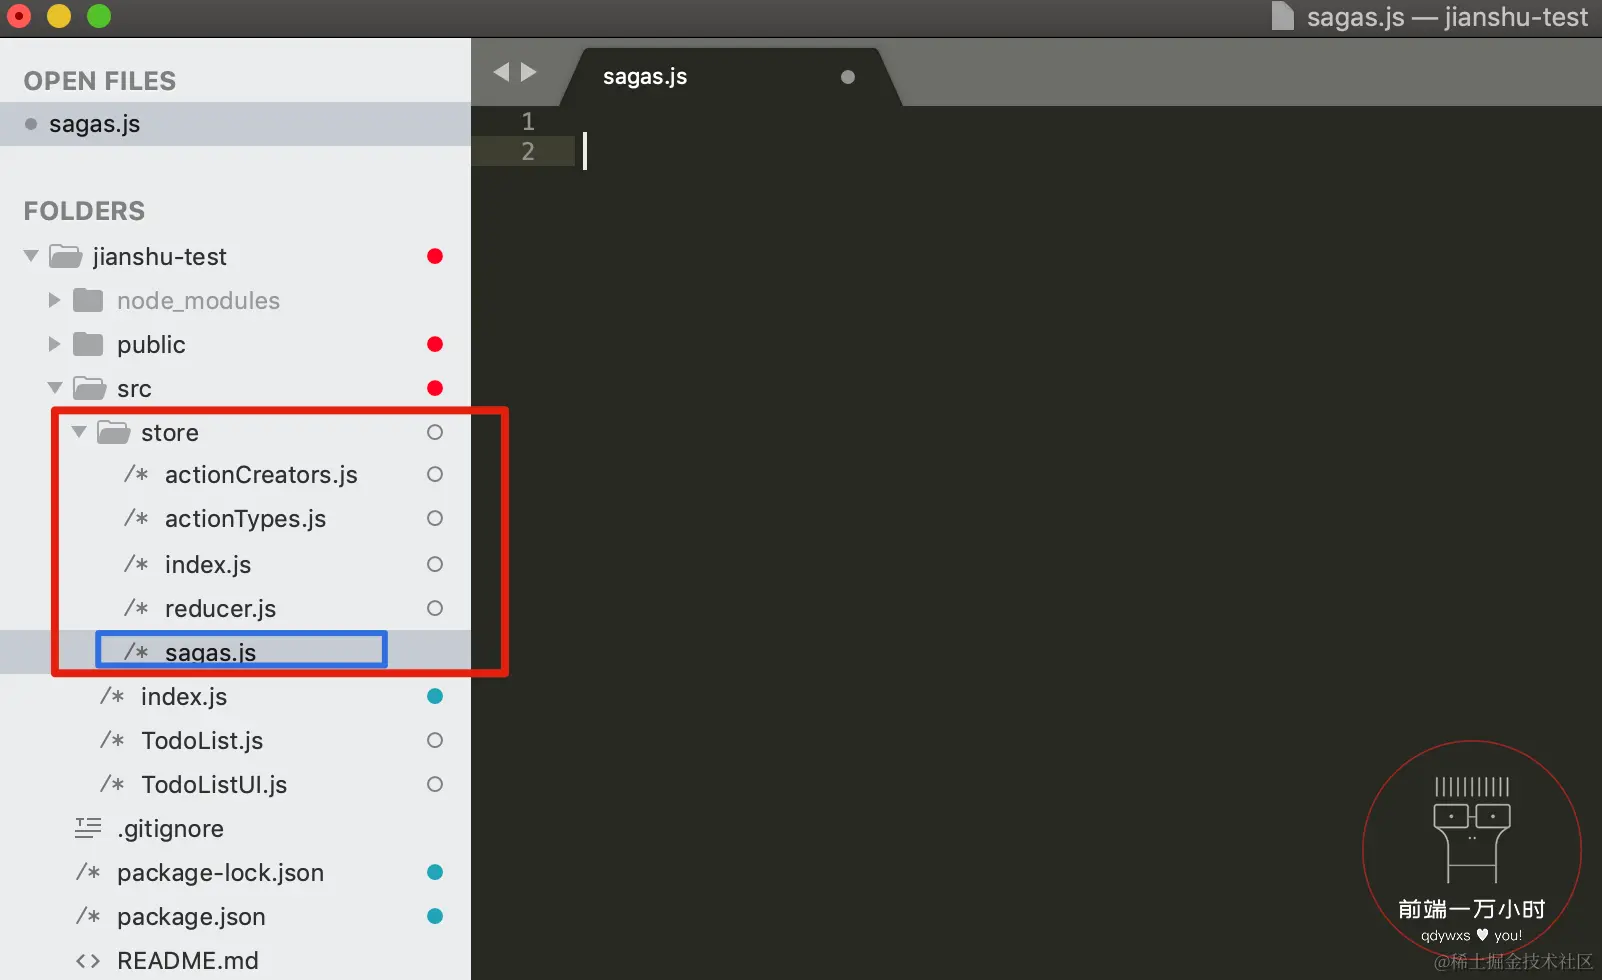
Task: Open actionCreators.js in the store folder
Action: coord(261,475)
